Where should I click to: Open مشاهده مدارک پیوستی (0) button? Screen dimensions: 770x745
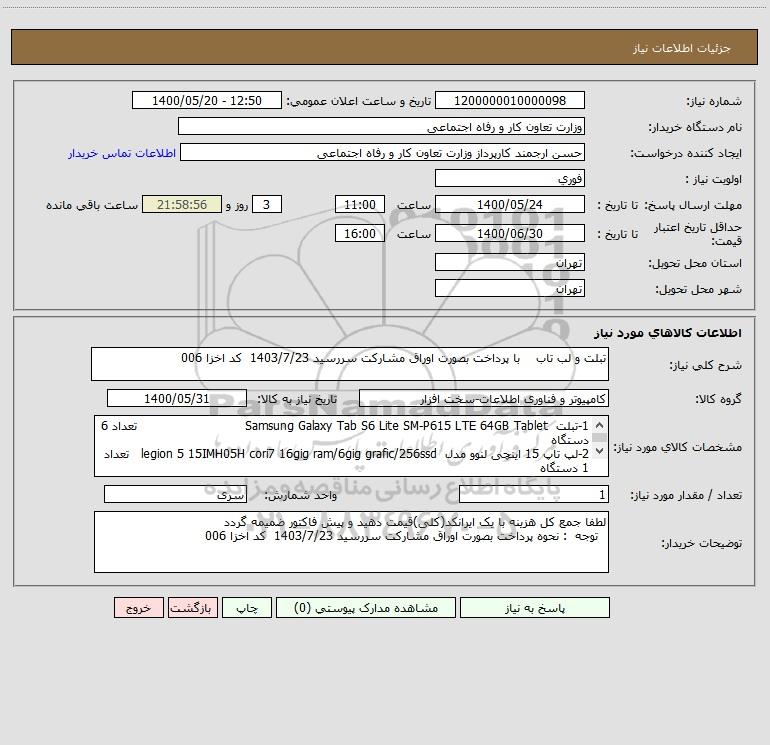pos(366,607)
